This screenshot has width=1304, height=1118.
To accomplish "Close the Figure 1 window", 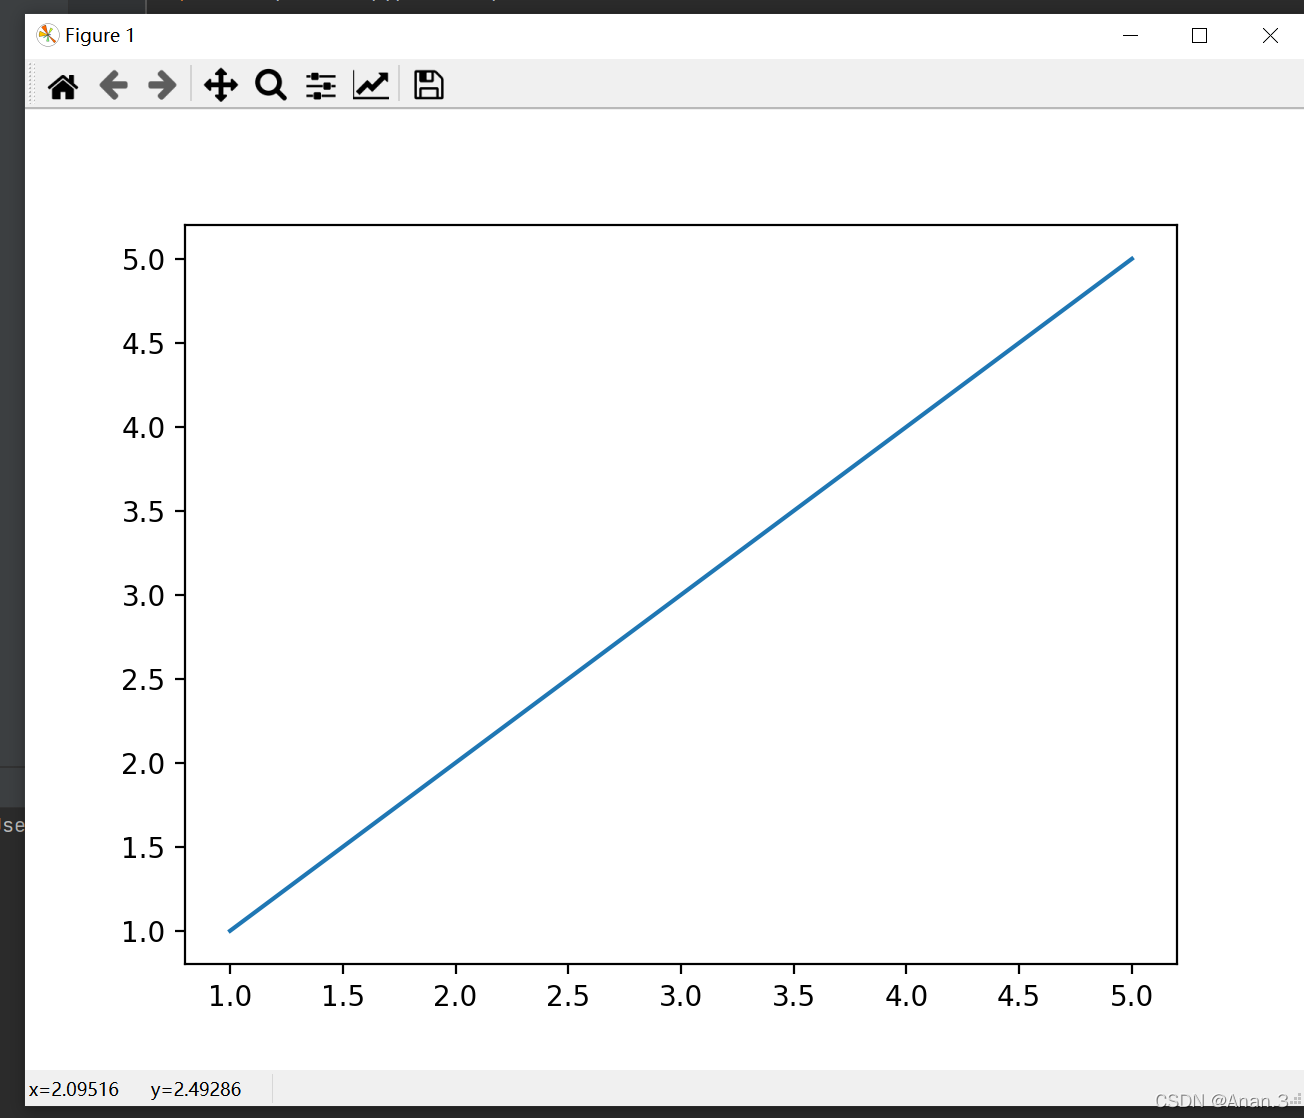I will [x=1270, y=36].
